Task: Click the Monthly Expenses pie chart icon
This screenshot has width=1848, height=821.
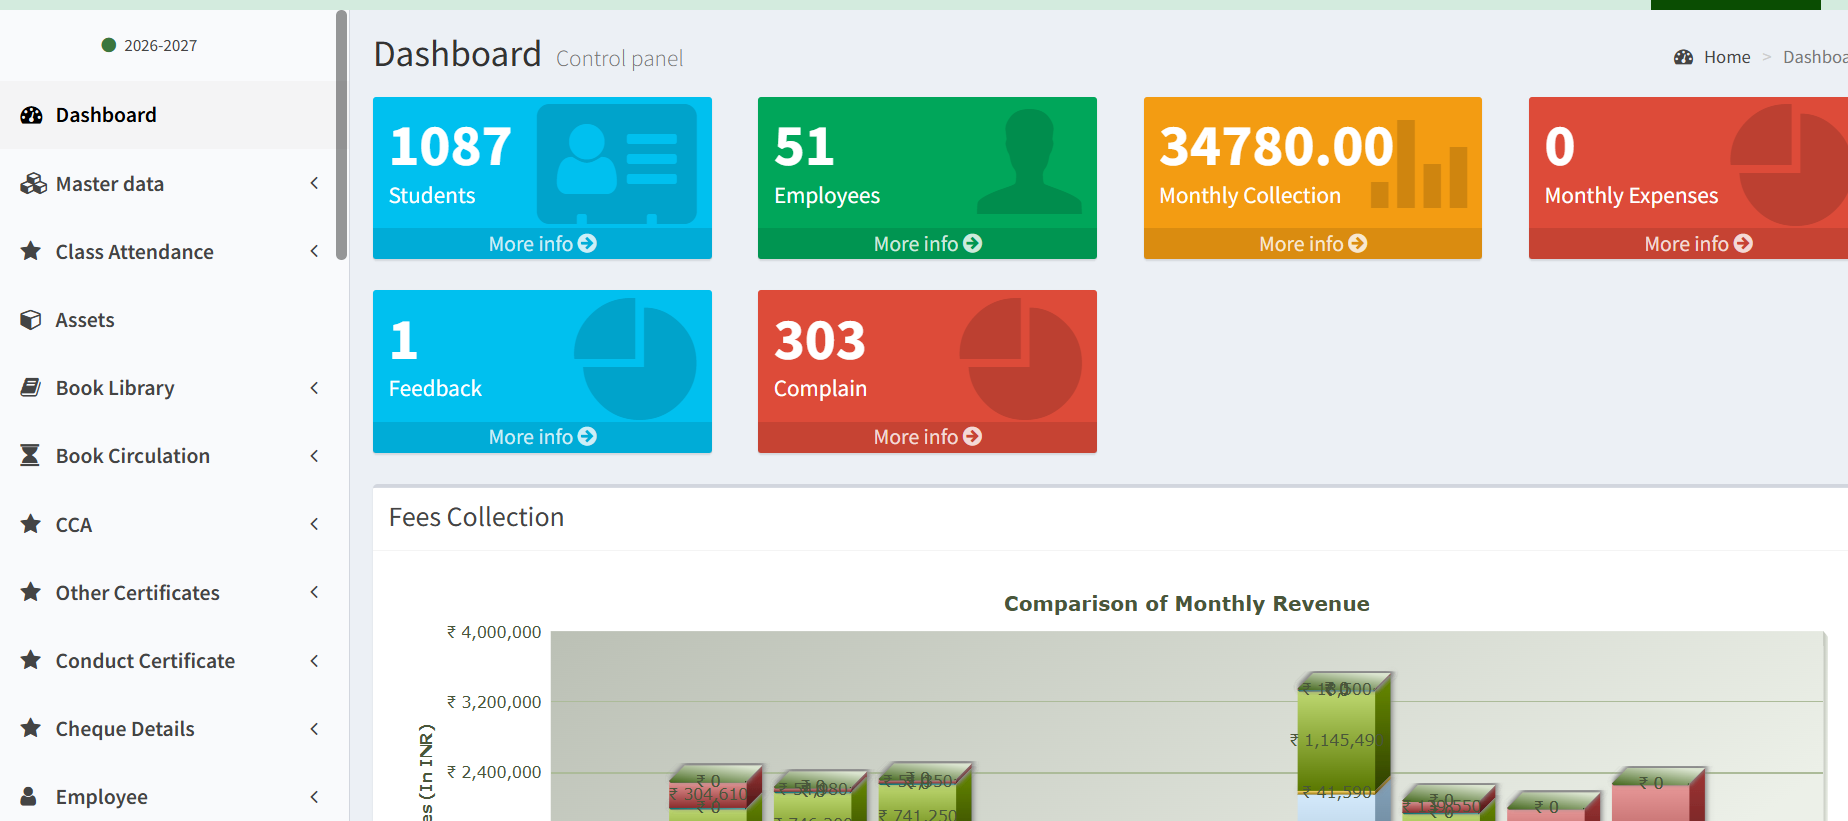Action: pyautogui.click(x=1790, y=164)
